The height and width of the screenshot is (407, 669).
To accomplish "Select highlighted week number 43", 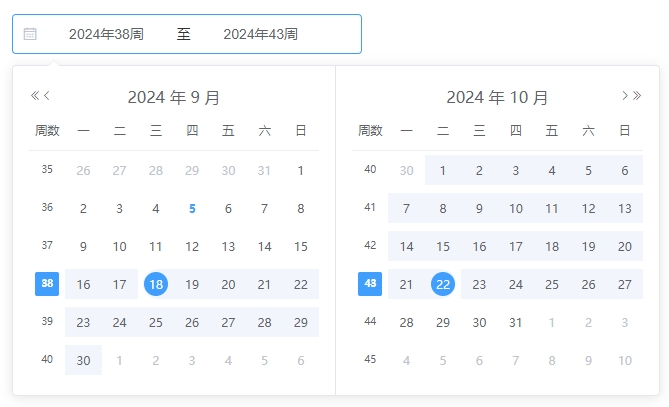I will click(x=370, y=284).
